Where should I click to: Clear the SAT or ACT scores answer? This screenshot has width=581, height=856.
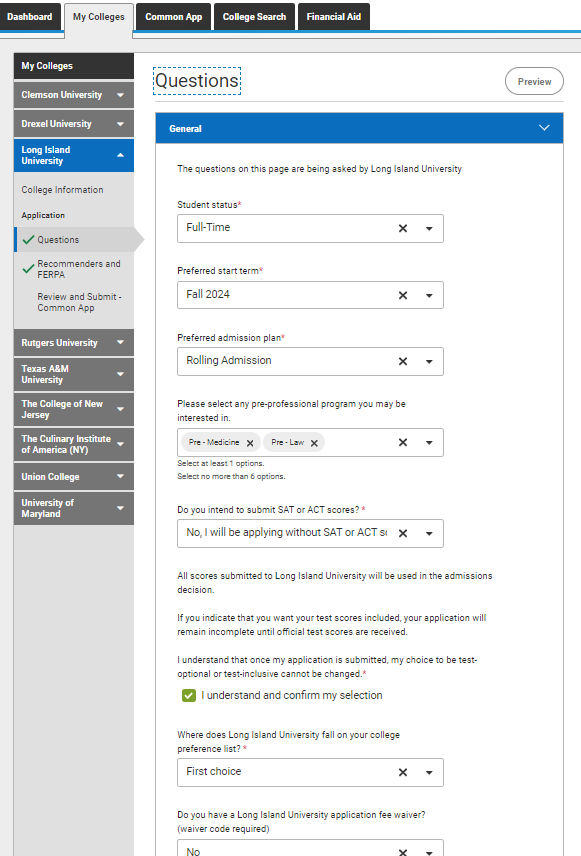(x=402, y=533)
